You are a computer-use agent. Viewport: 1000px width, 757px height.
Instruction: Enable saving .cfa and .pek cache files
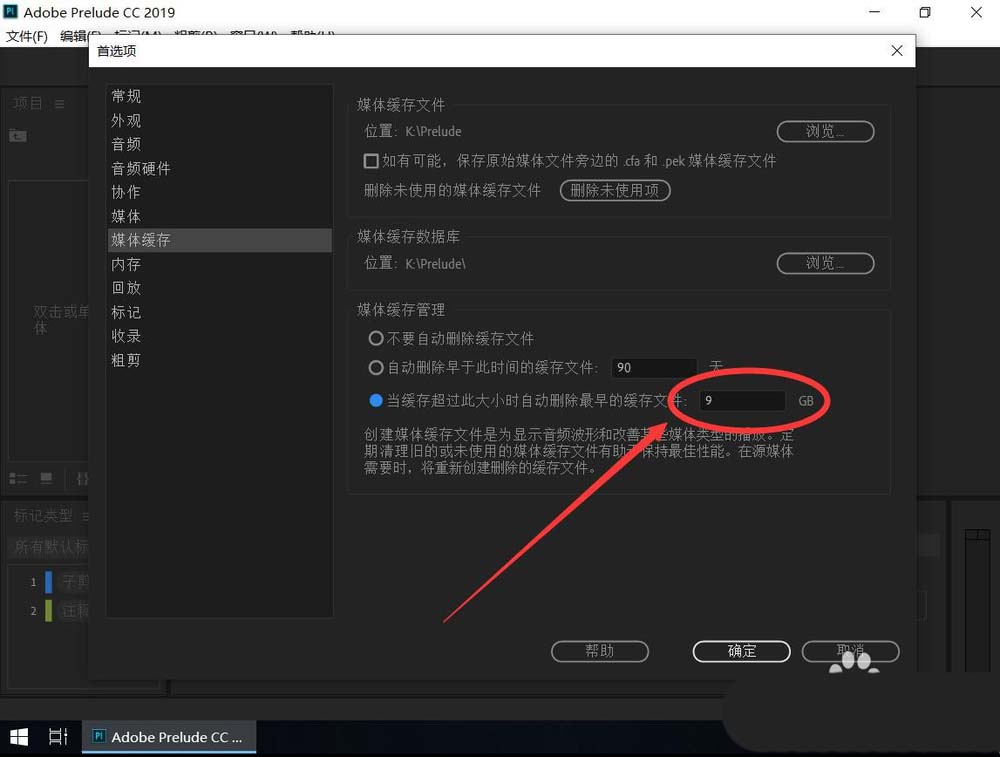[x=371, y=161]
